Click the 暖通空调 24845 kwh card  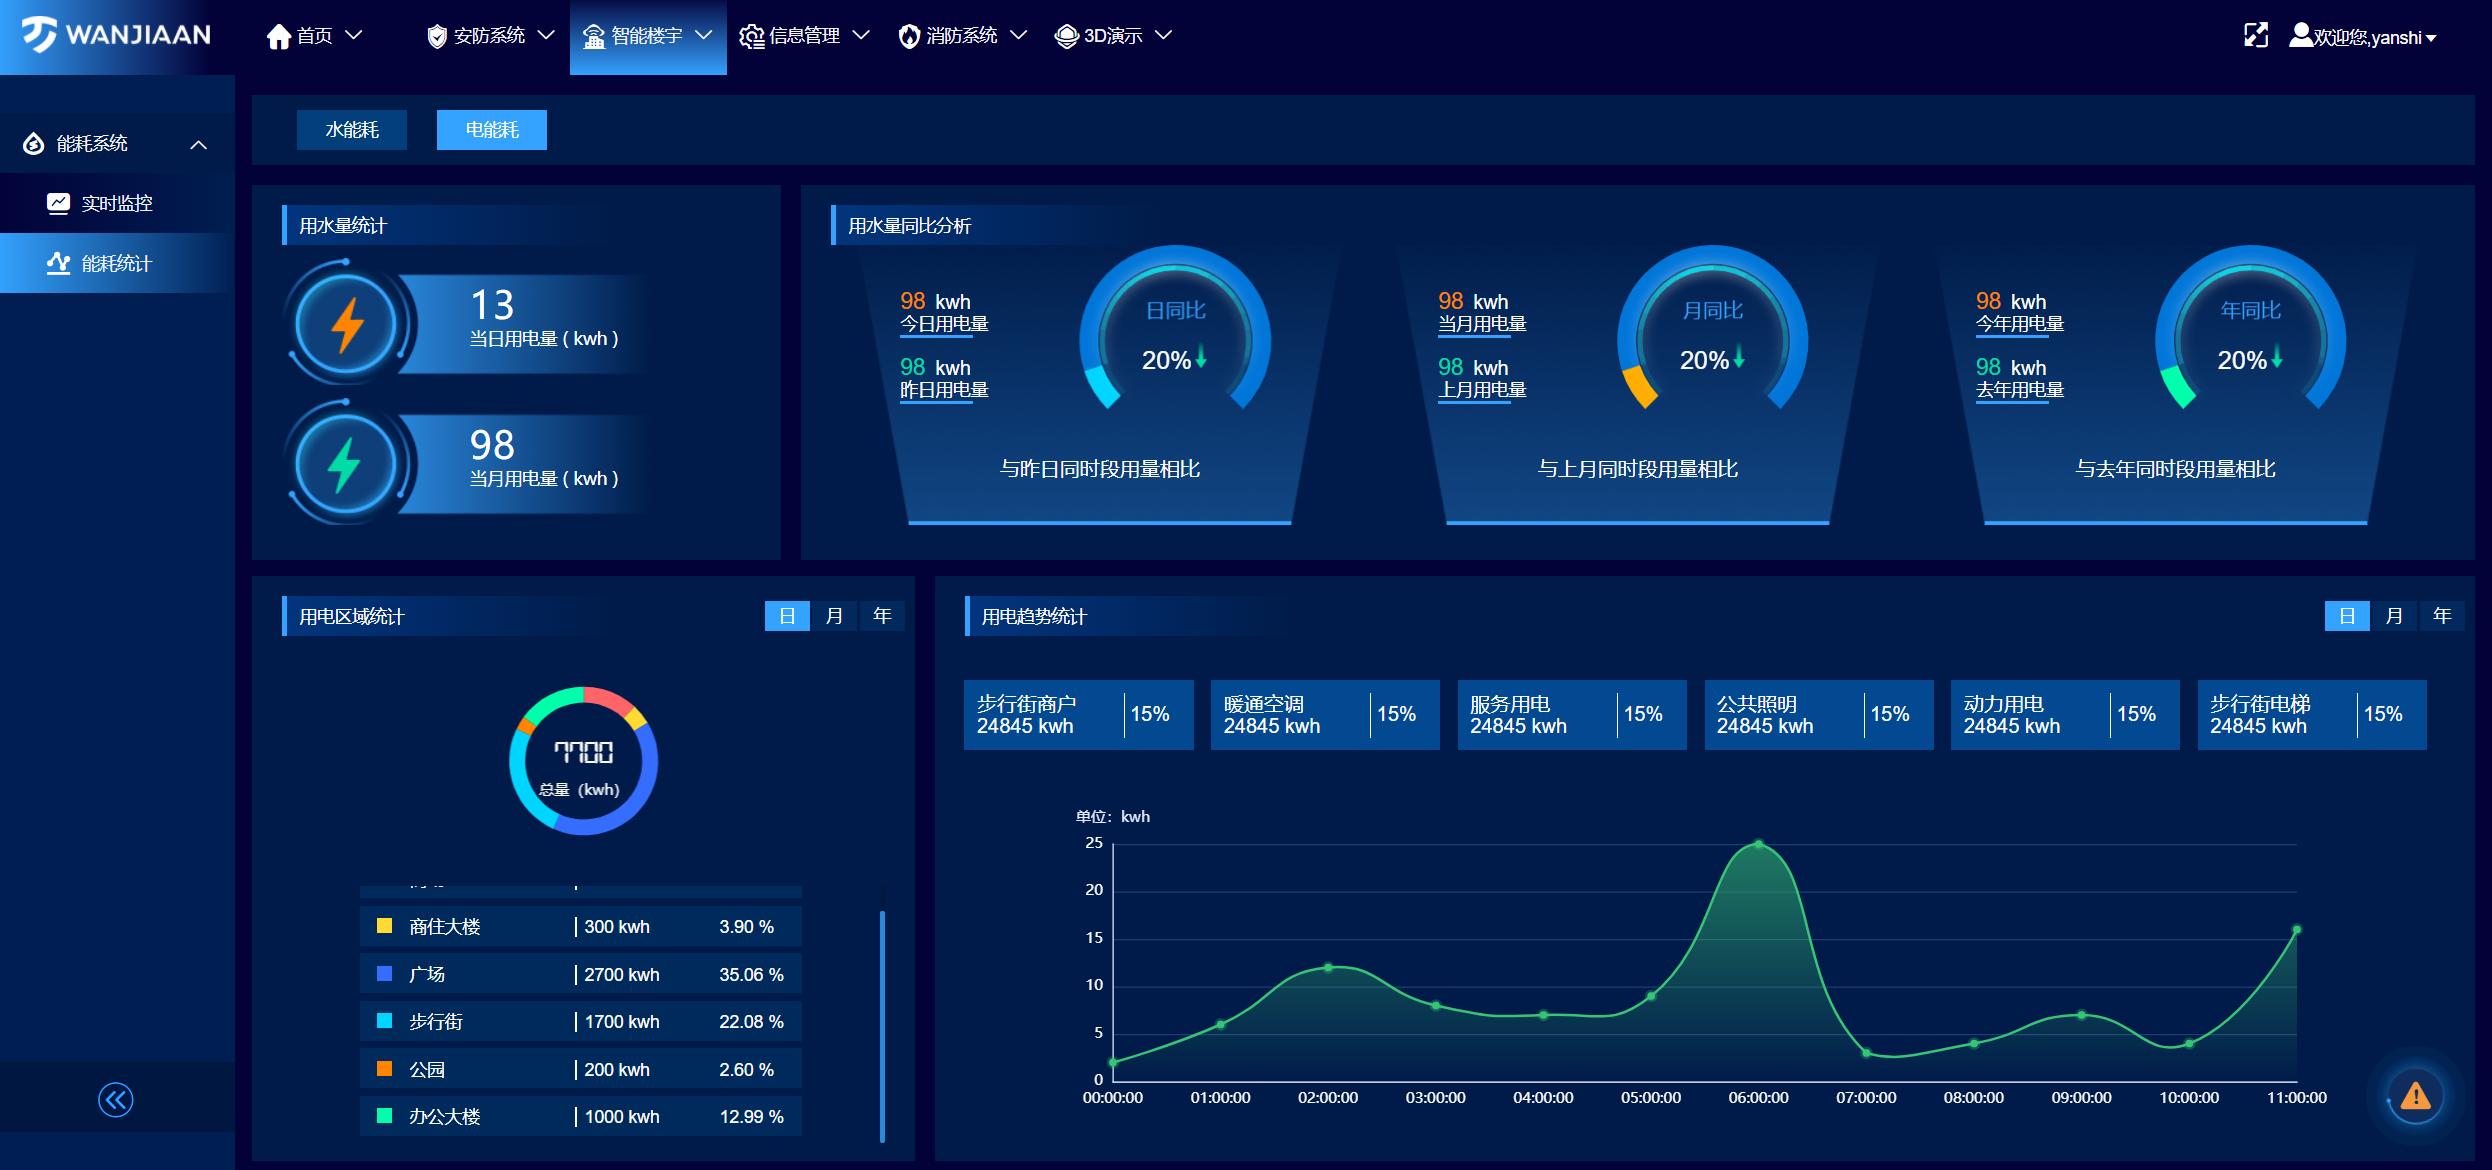[1324, 715]
